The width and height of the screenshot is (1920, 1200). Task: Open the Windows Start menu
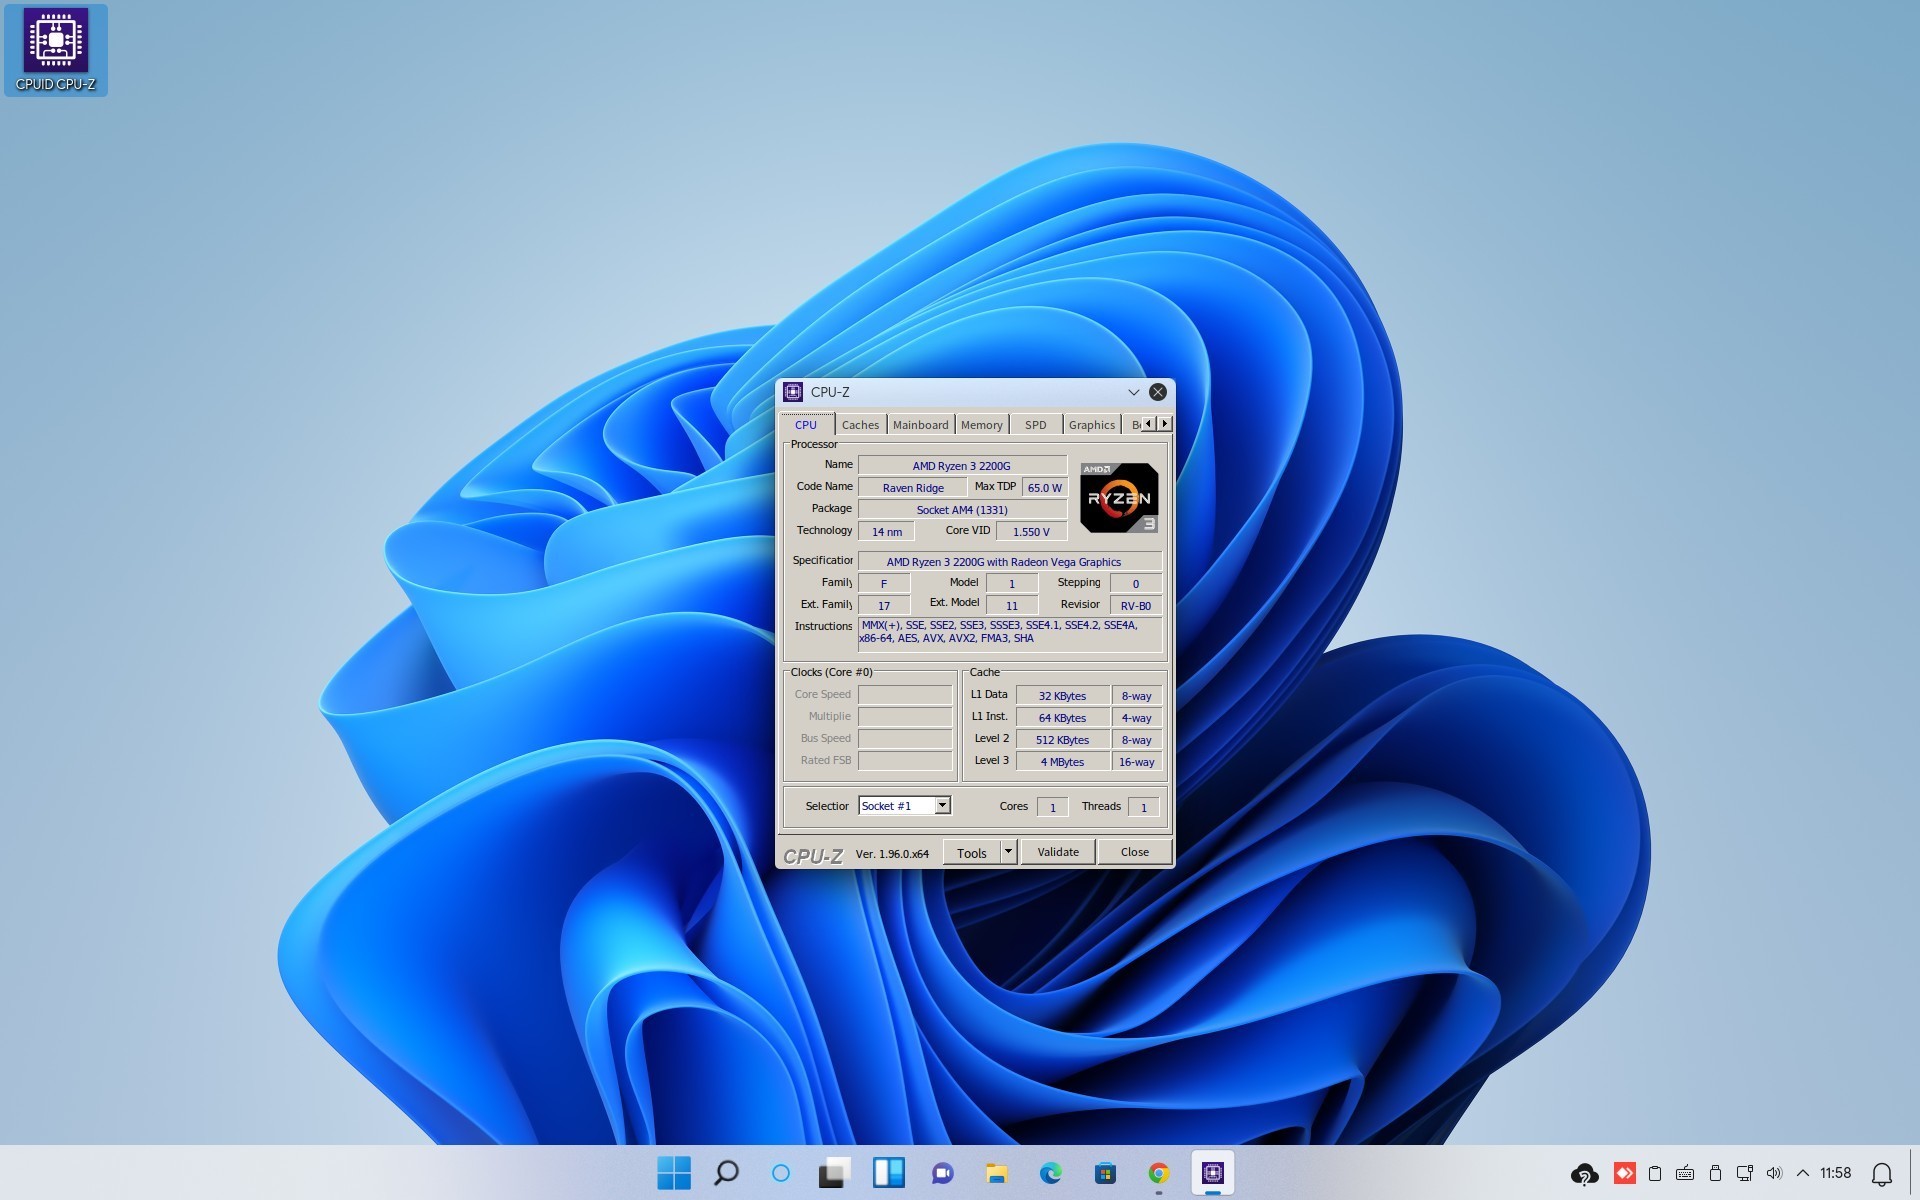[x=674, y=1173]
